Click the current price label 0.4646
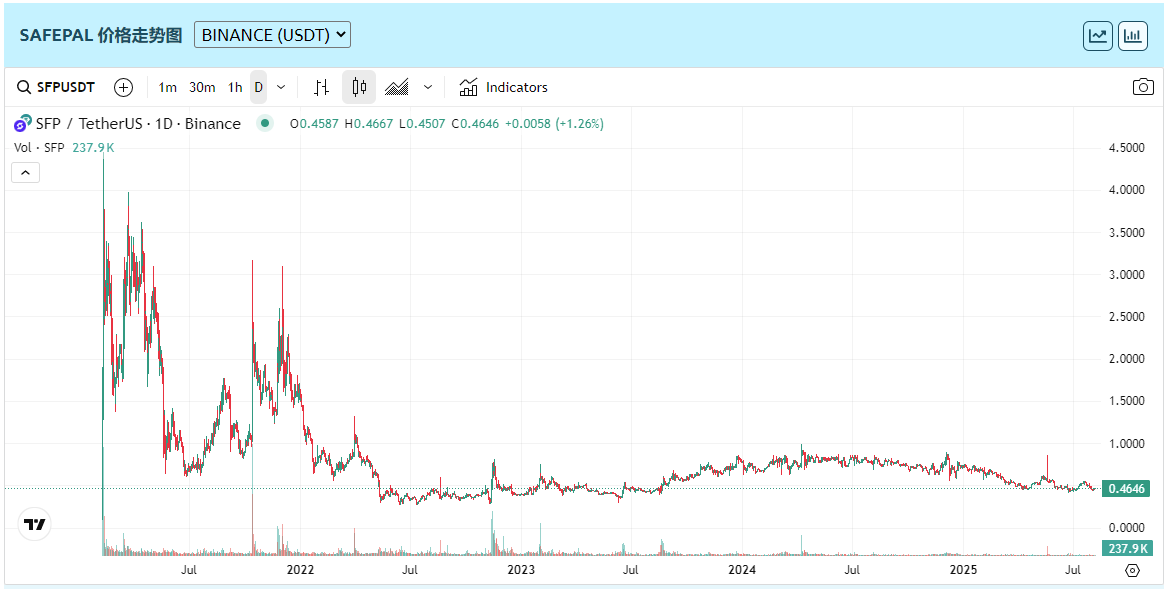This screenshot has width=1167, height=589. 1126,489
